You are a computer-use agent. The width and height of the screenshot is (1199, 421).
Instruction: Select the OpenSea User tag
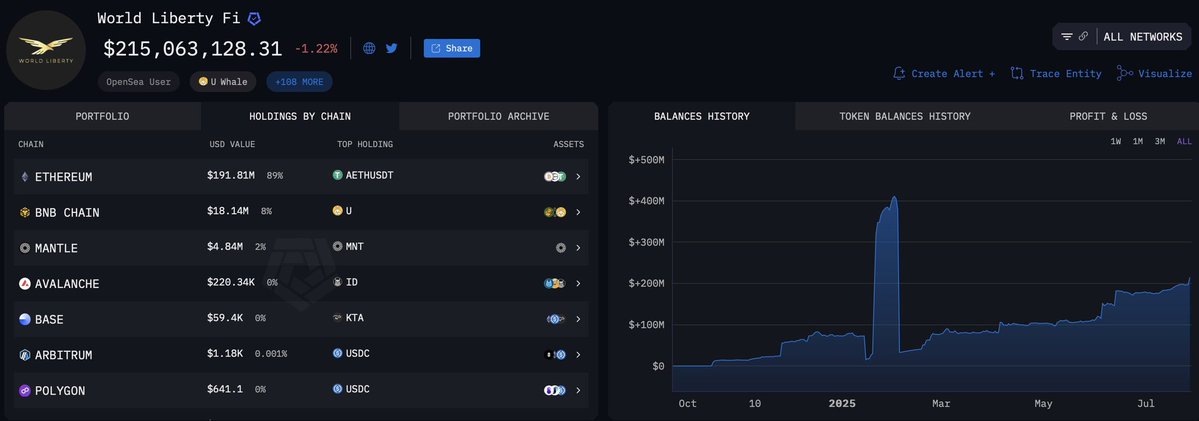pos(138,82)
